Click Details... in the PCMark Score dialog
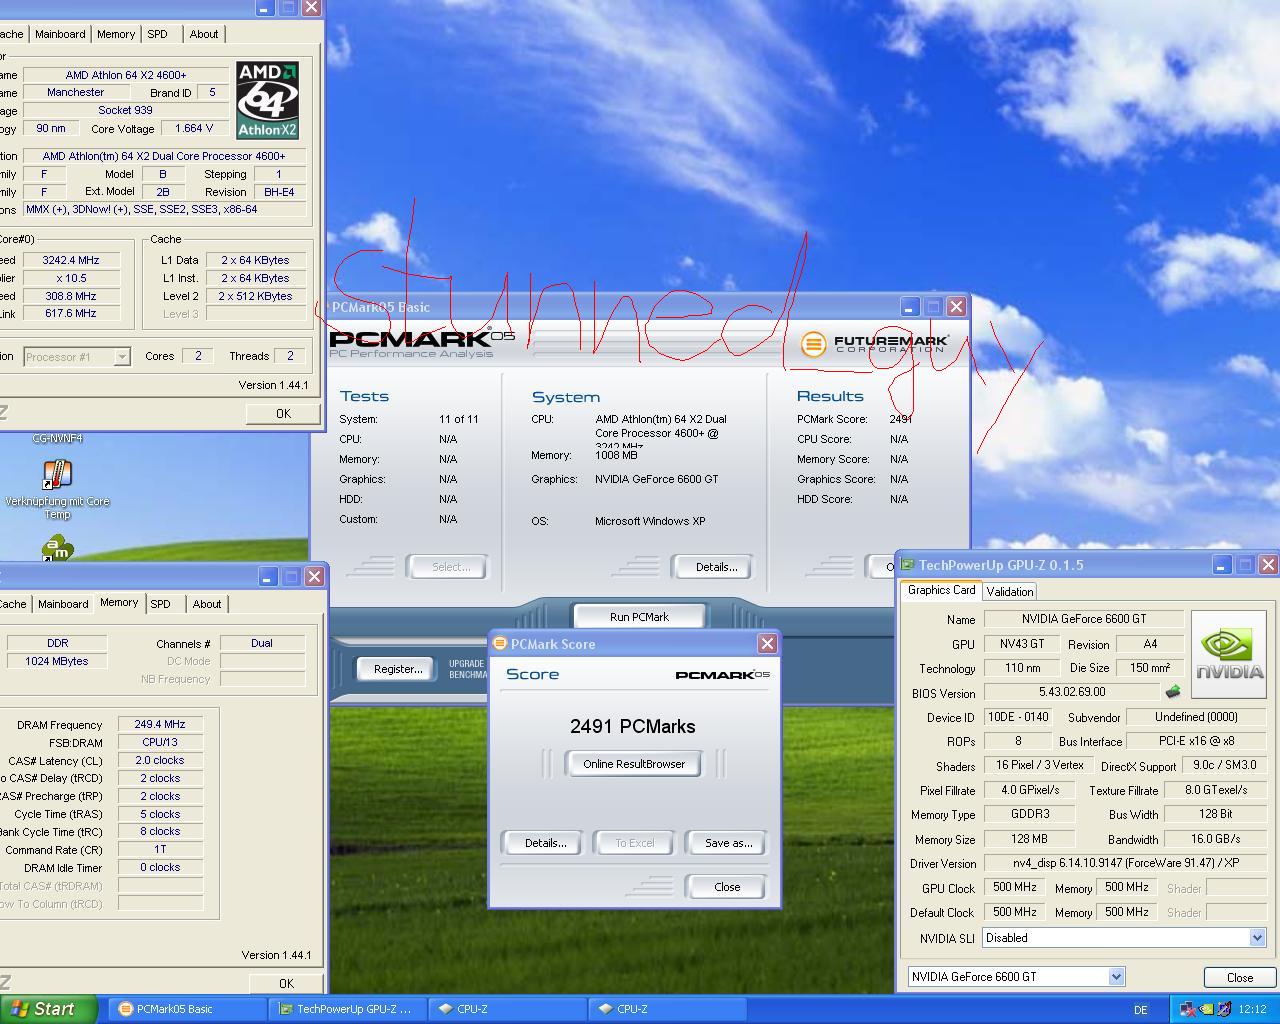 click(545, 843)
